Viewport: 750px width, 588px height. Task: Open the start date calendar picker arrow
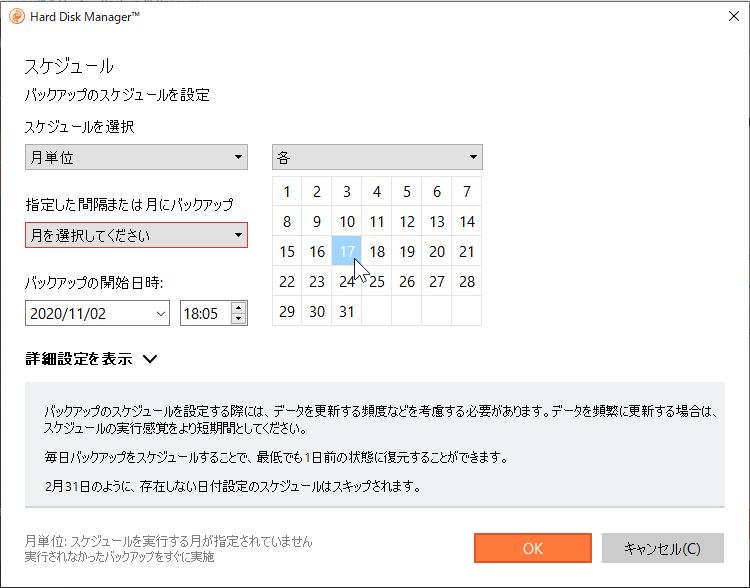click(161, 313)
